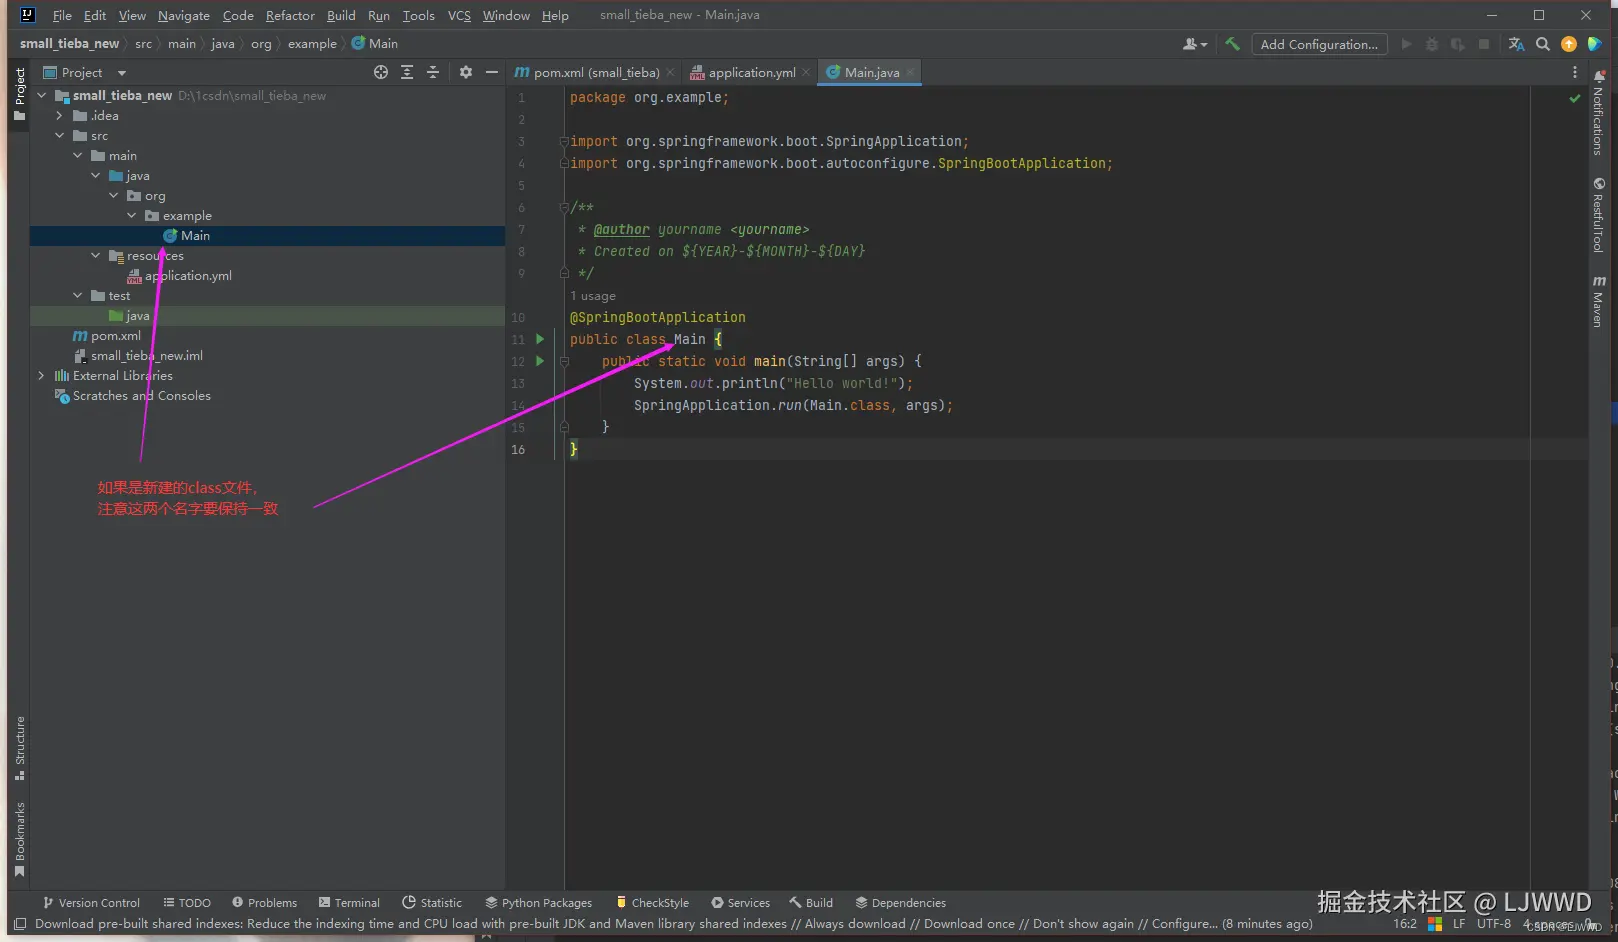Click Add Configuration button

pyautogui.click(x=1318, y=44)
